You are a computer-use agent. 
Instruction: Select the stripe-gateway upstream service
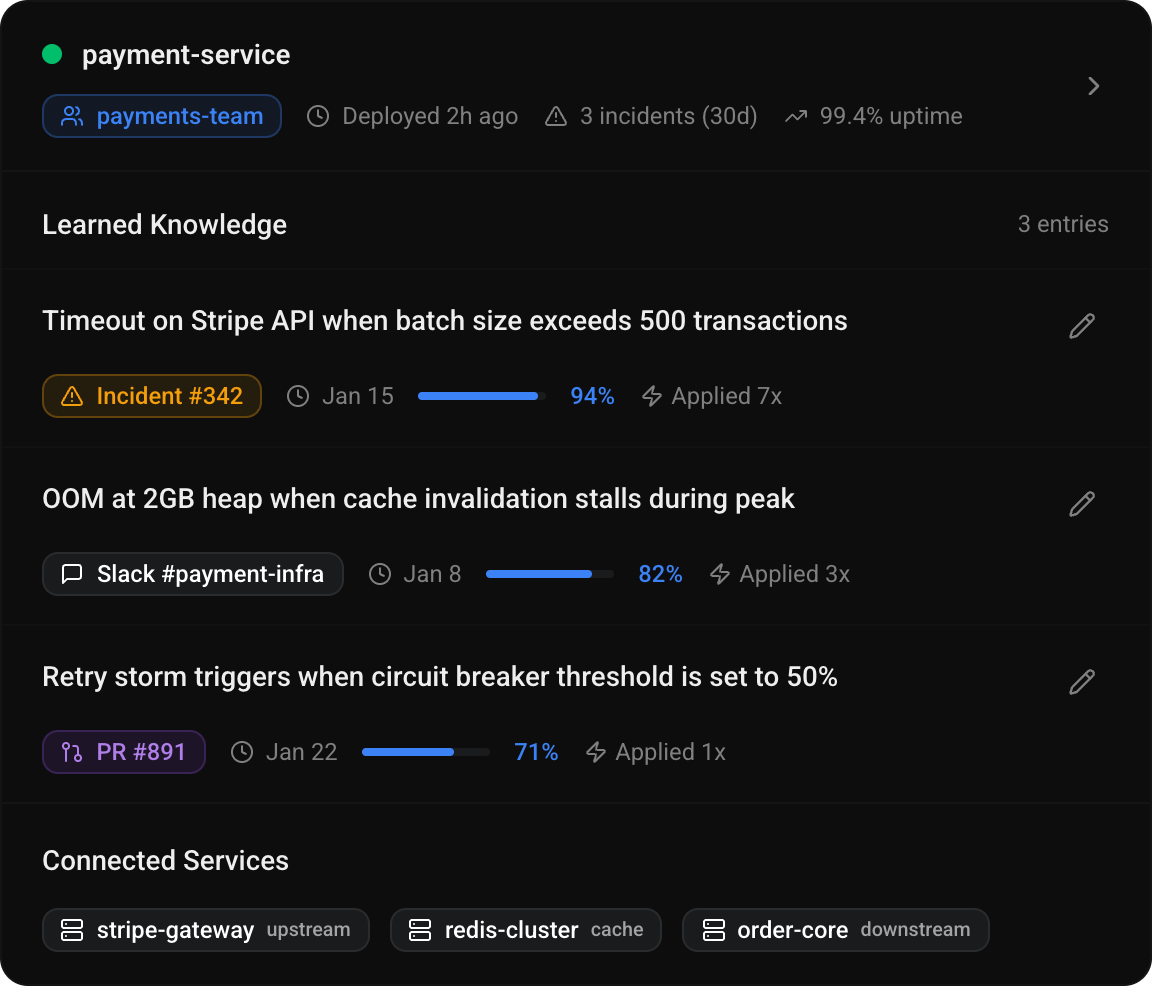coord(206,930)
